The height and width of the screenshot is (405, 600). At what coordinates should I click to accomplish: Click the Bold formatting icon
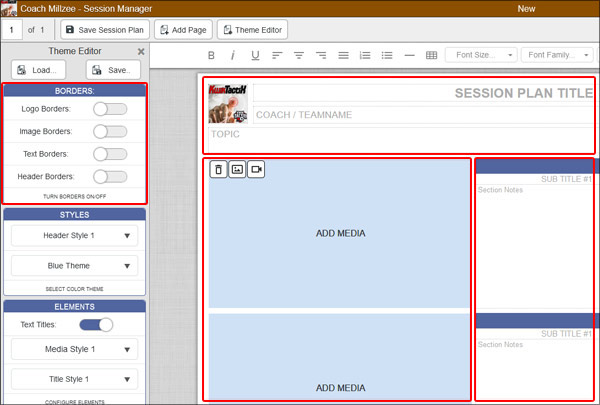point(211,55)
